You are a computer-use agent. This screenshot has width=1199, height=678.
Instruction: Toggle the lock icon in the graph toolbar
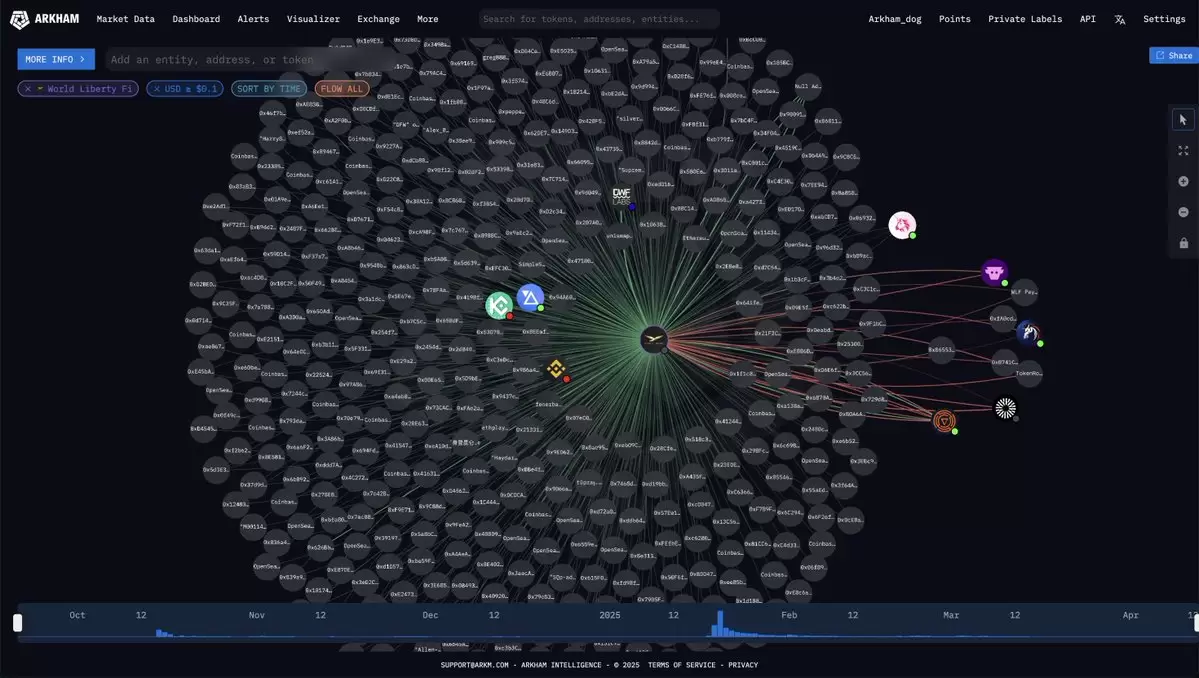1183,243
